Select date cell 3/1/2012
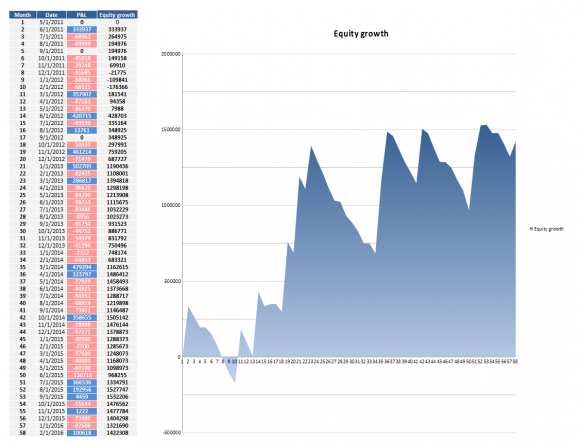Screen dimensions: 580x443 pyautogui.click(x=51, y=94)
